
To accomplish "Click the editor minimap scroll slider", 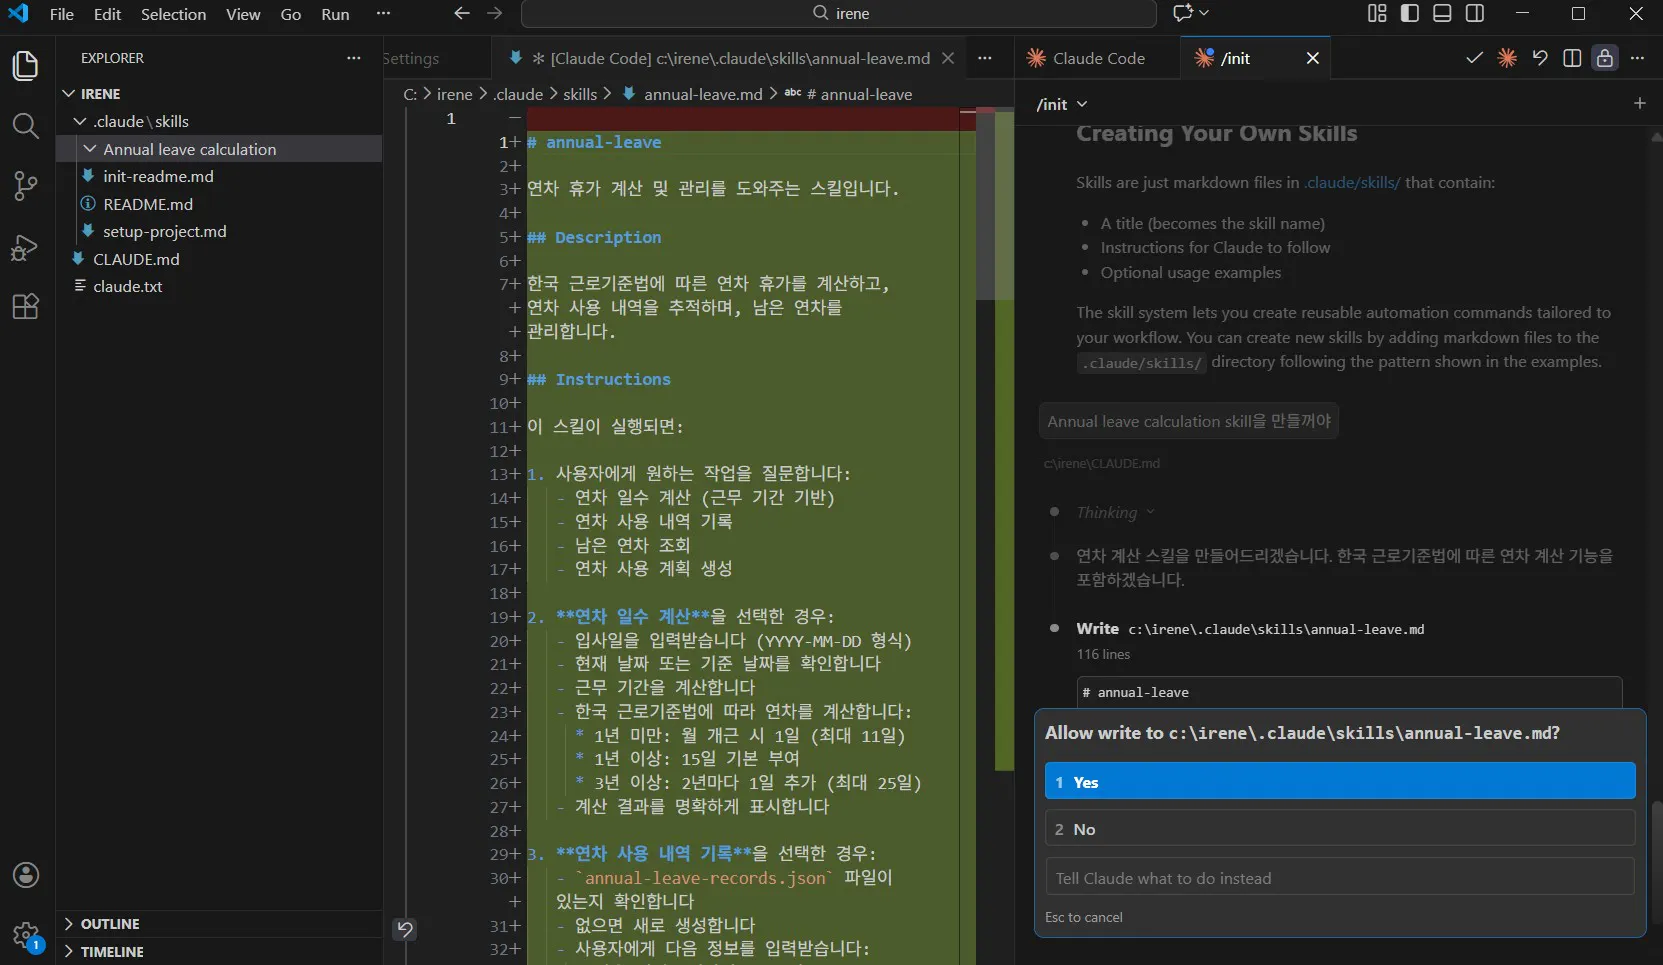I will tap(985, 205).
